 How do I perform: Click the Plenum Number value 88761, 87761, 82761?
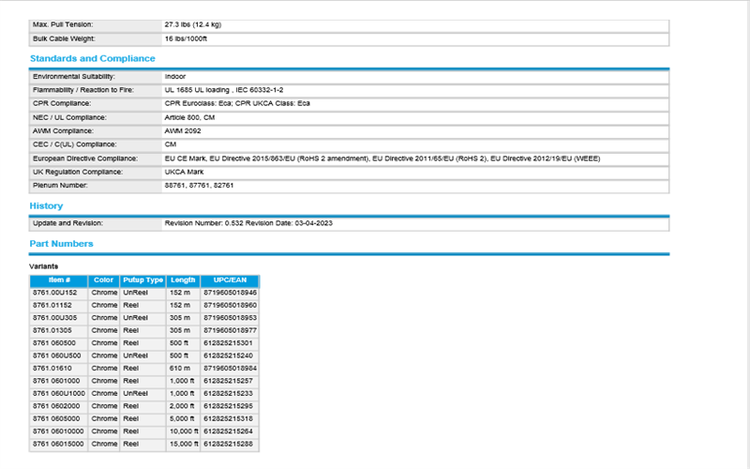(199, 185)
